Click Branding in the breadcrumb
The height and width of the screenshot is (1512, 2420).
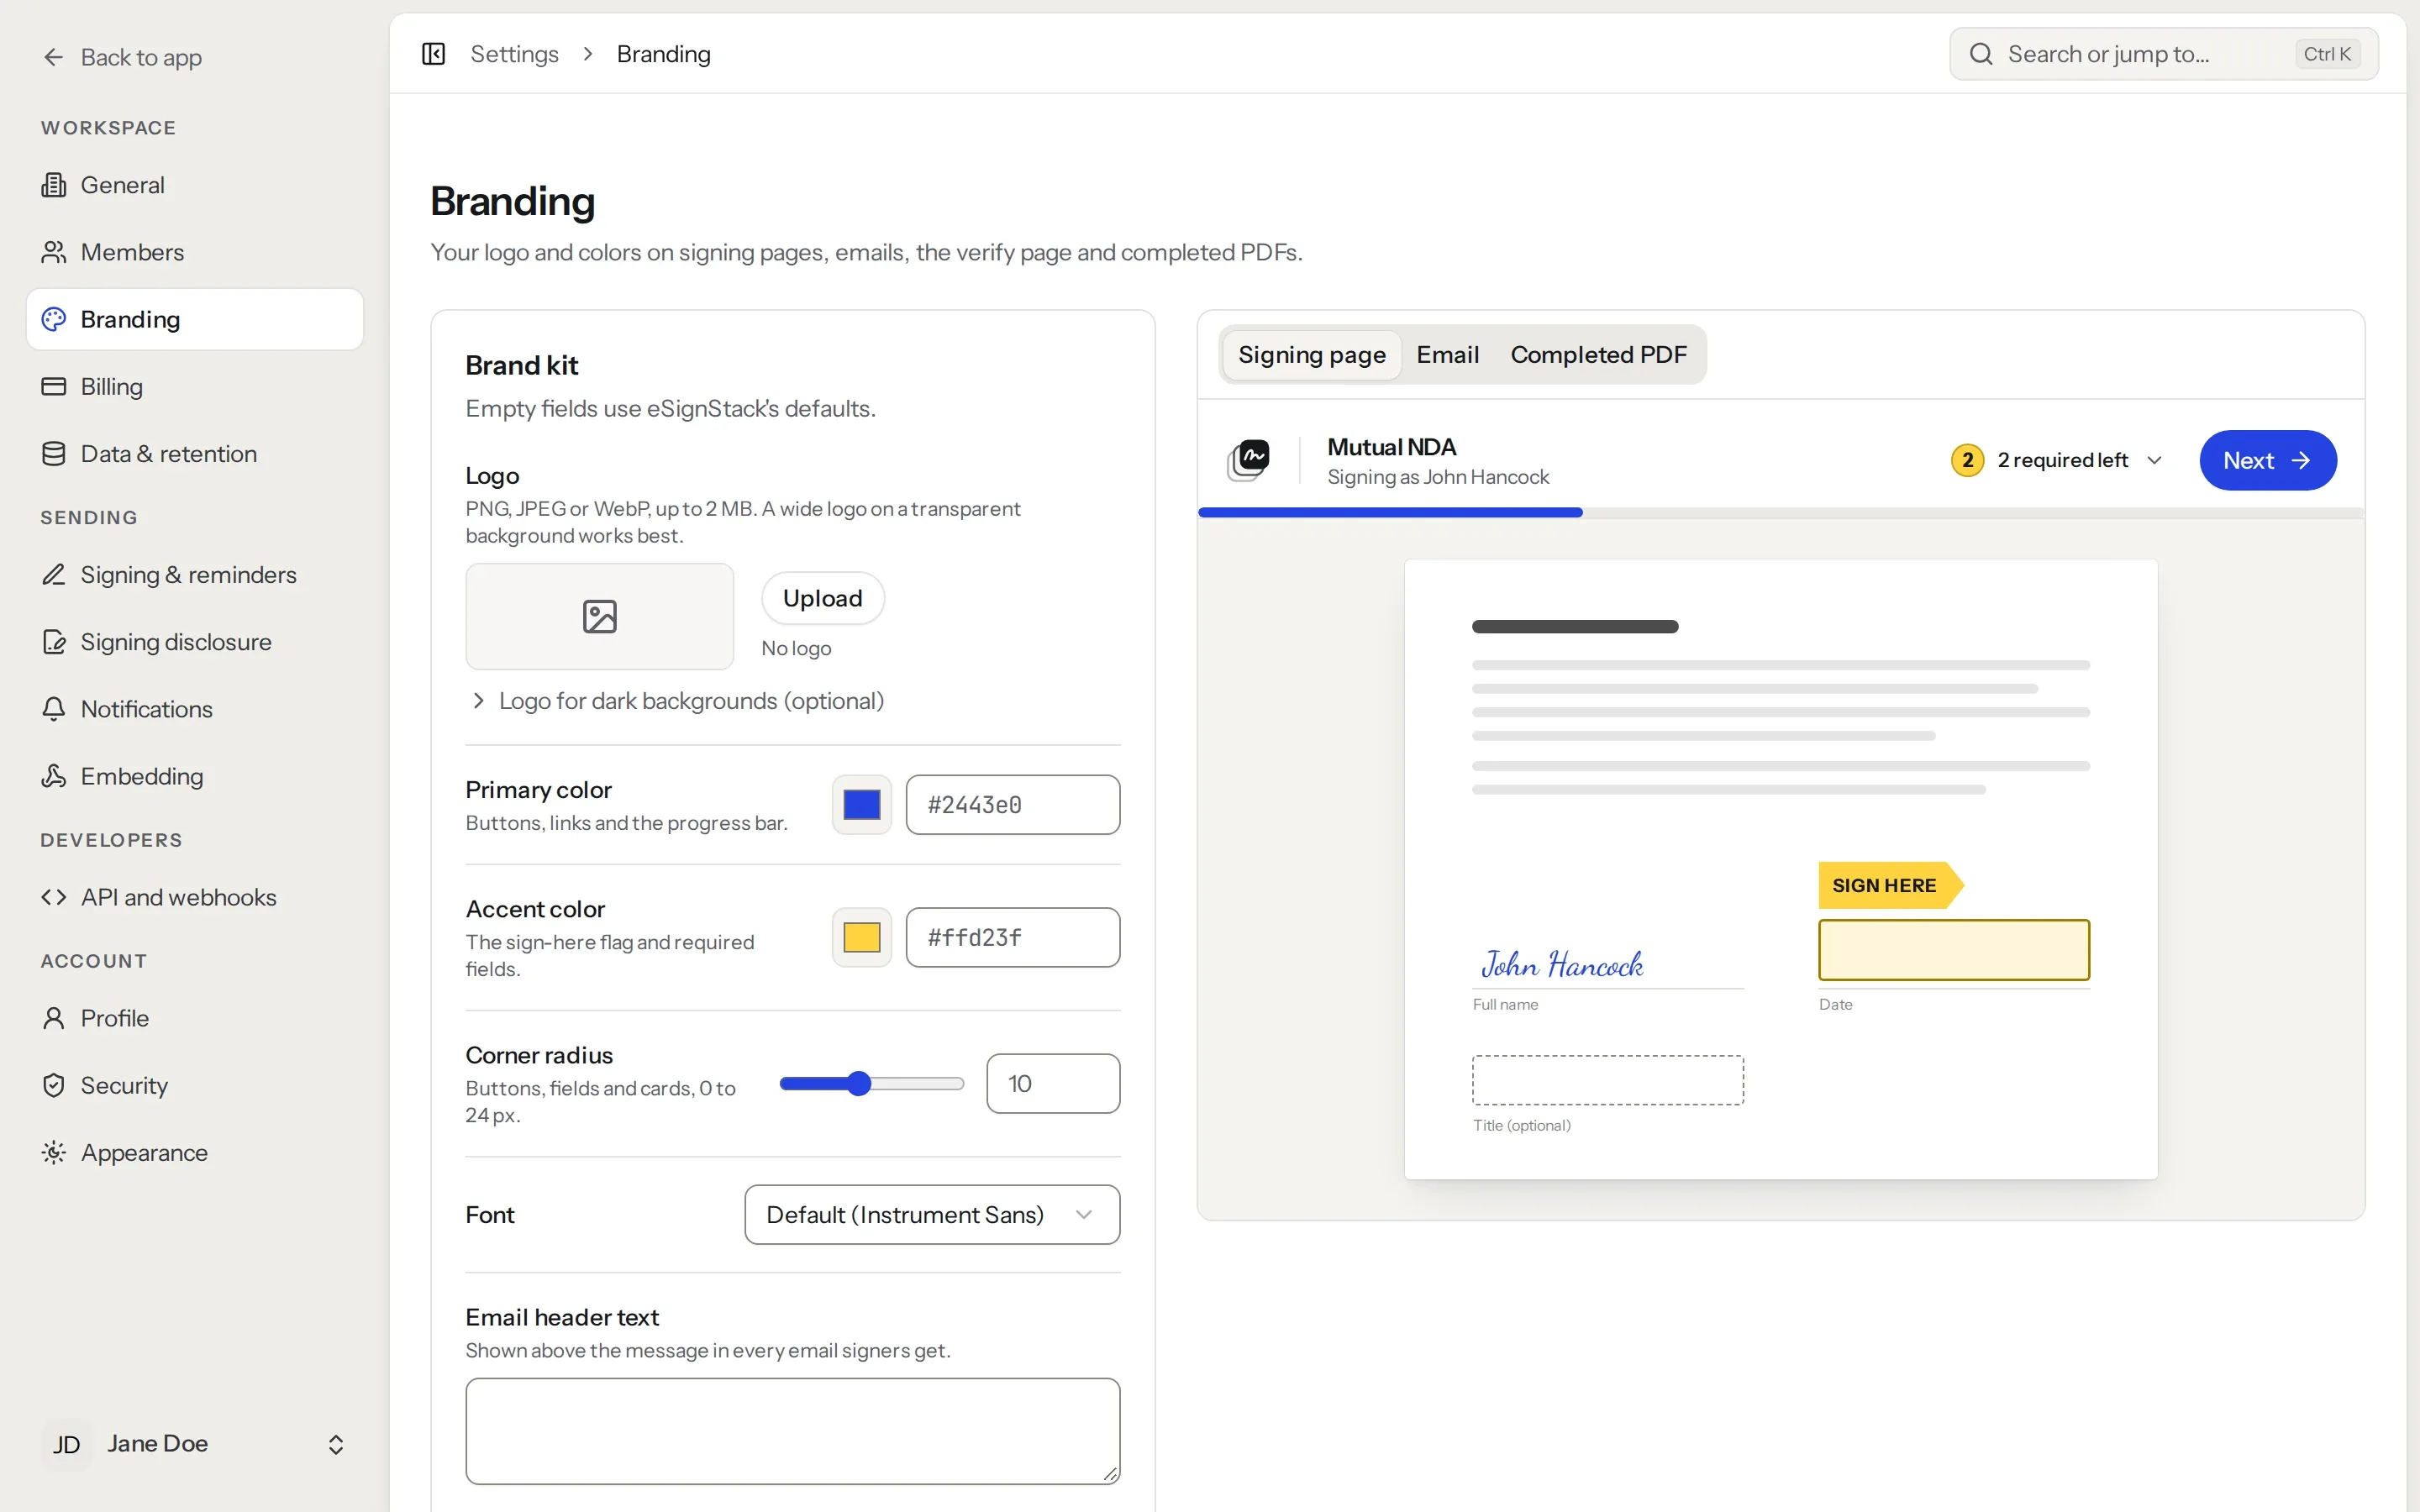point(663,54)
